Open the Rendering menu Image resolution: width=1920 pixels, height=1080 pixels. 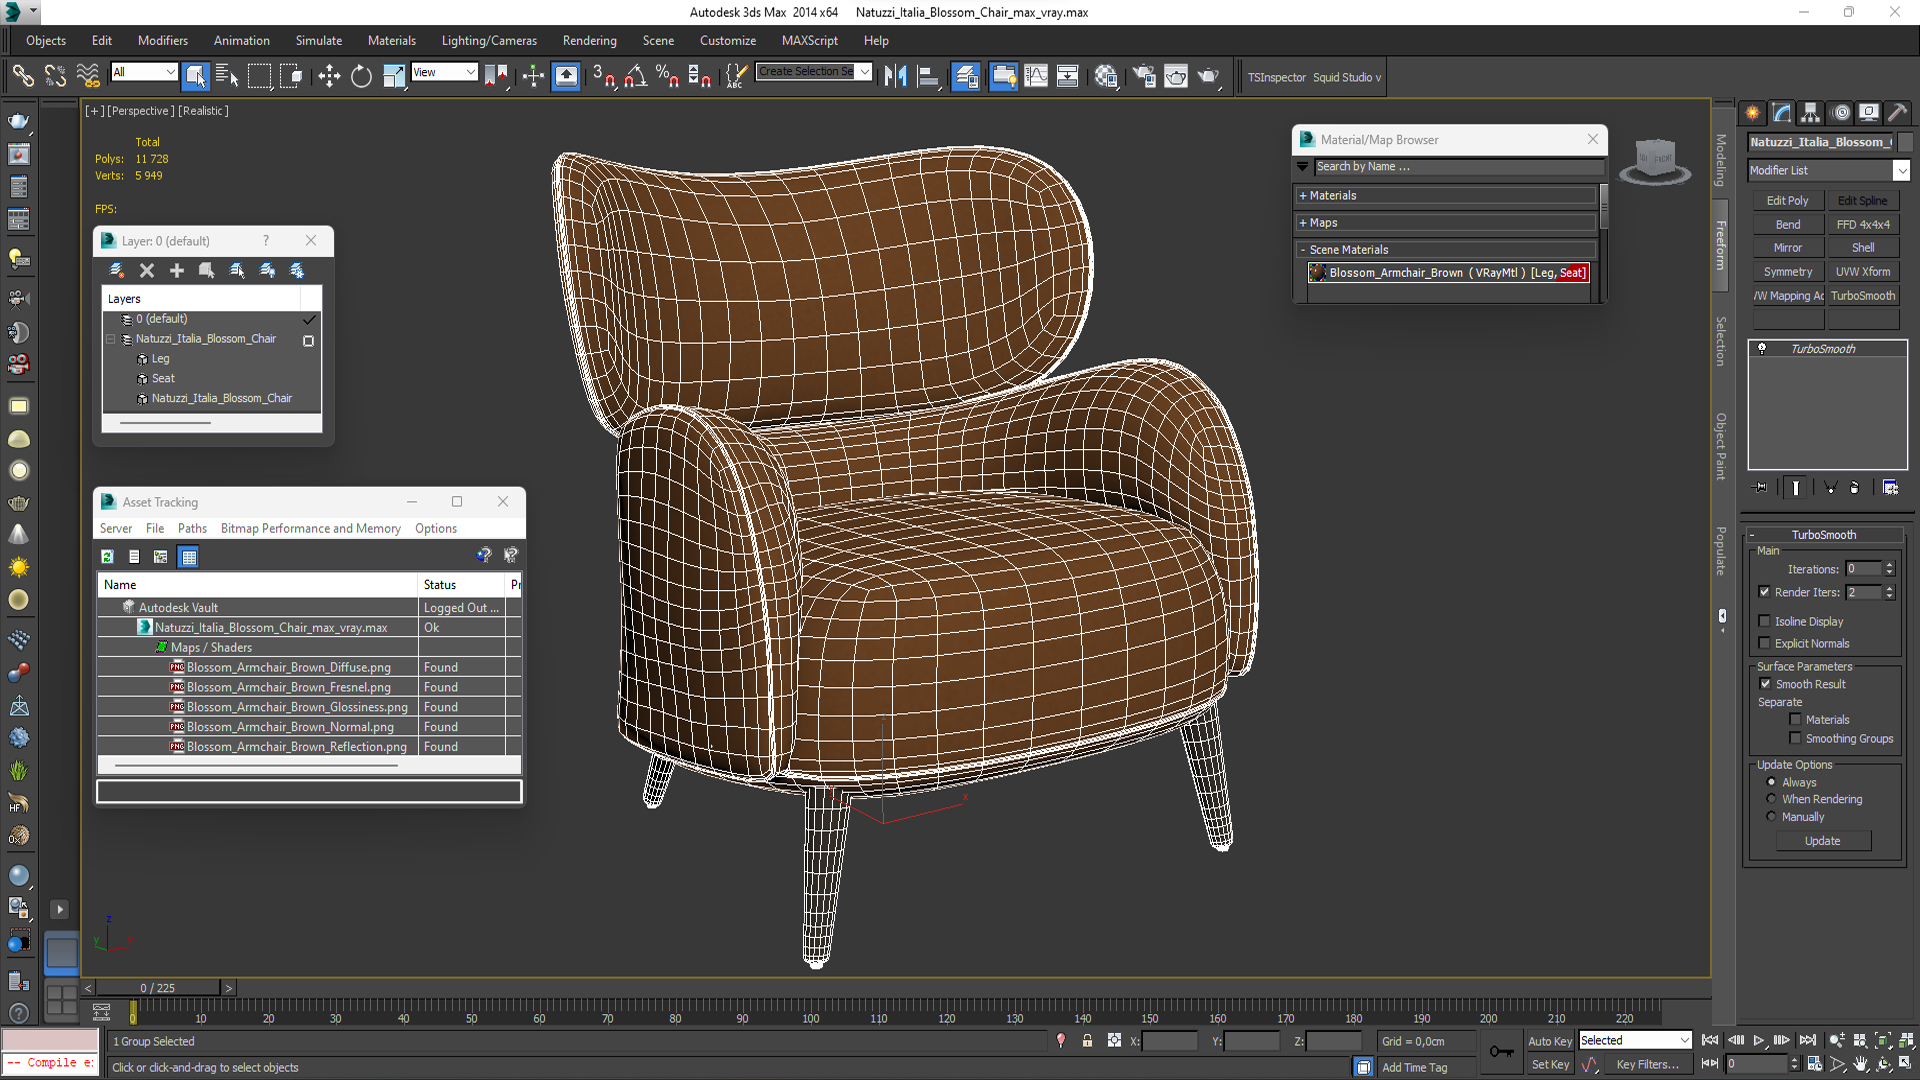[x=589, y=41]
